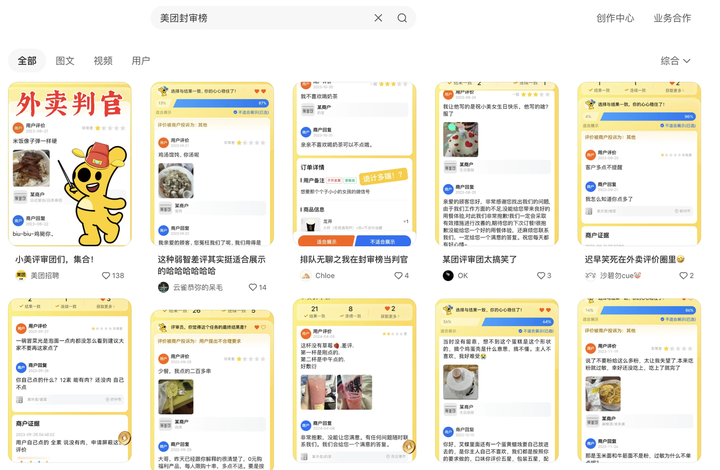Open post titled 小美评审团们，集合!
Screen dimensions: 720x470
(x=55, y=259)
